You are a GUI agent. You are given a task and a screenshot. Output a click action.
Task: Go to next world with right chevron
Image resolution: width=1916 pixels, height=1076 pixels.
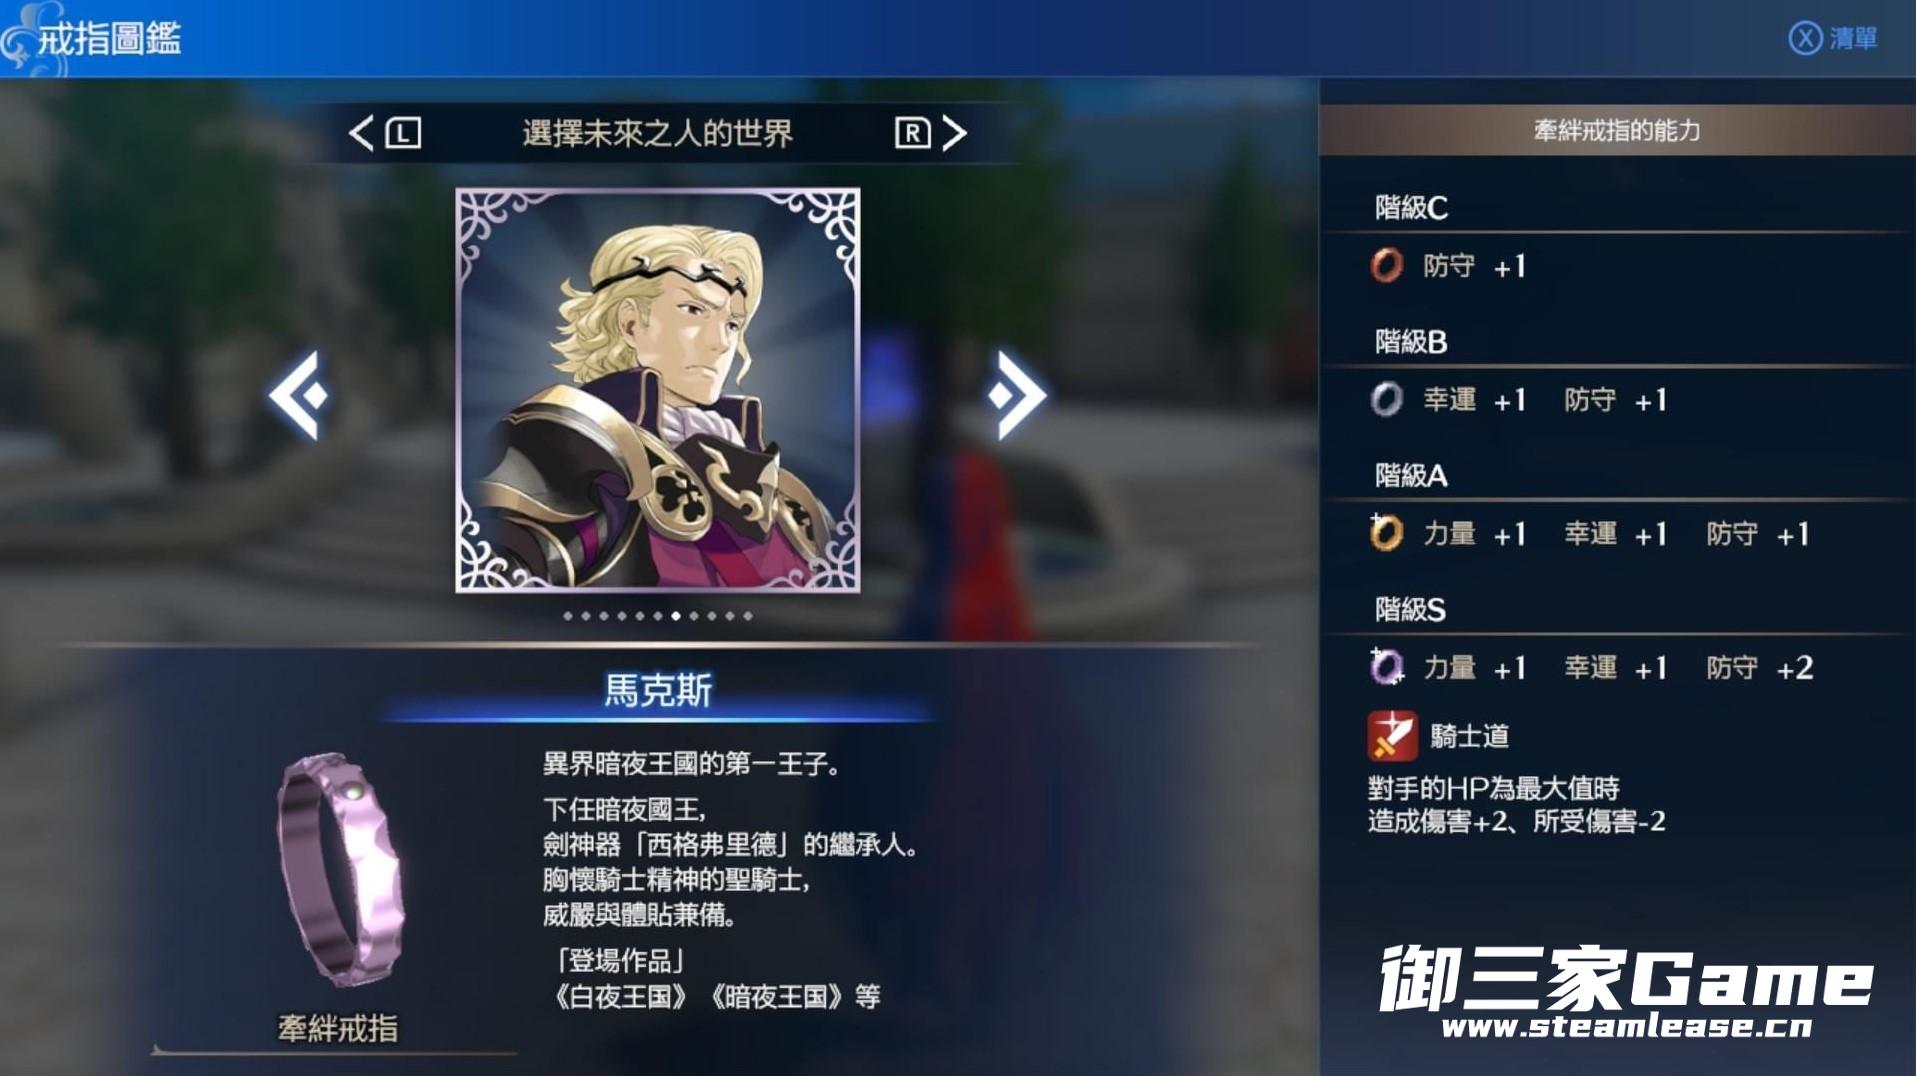tap(955, 133)
